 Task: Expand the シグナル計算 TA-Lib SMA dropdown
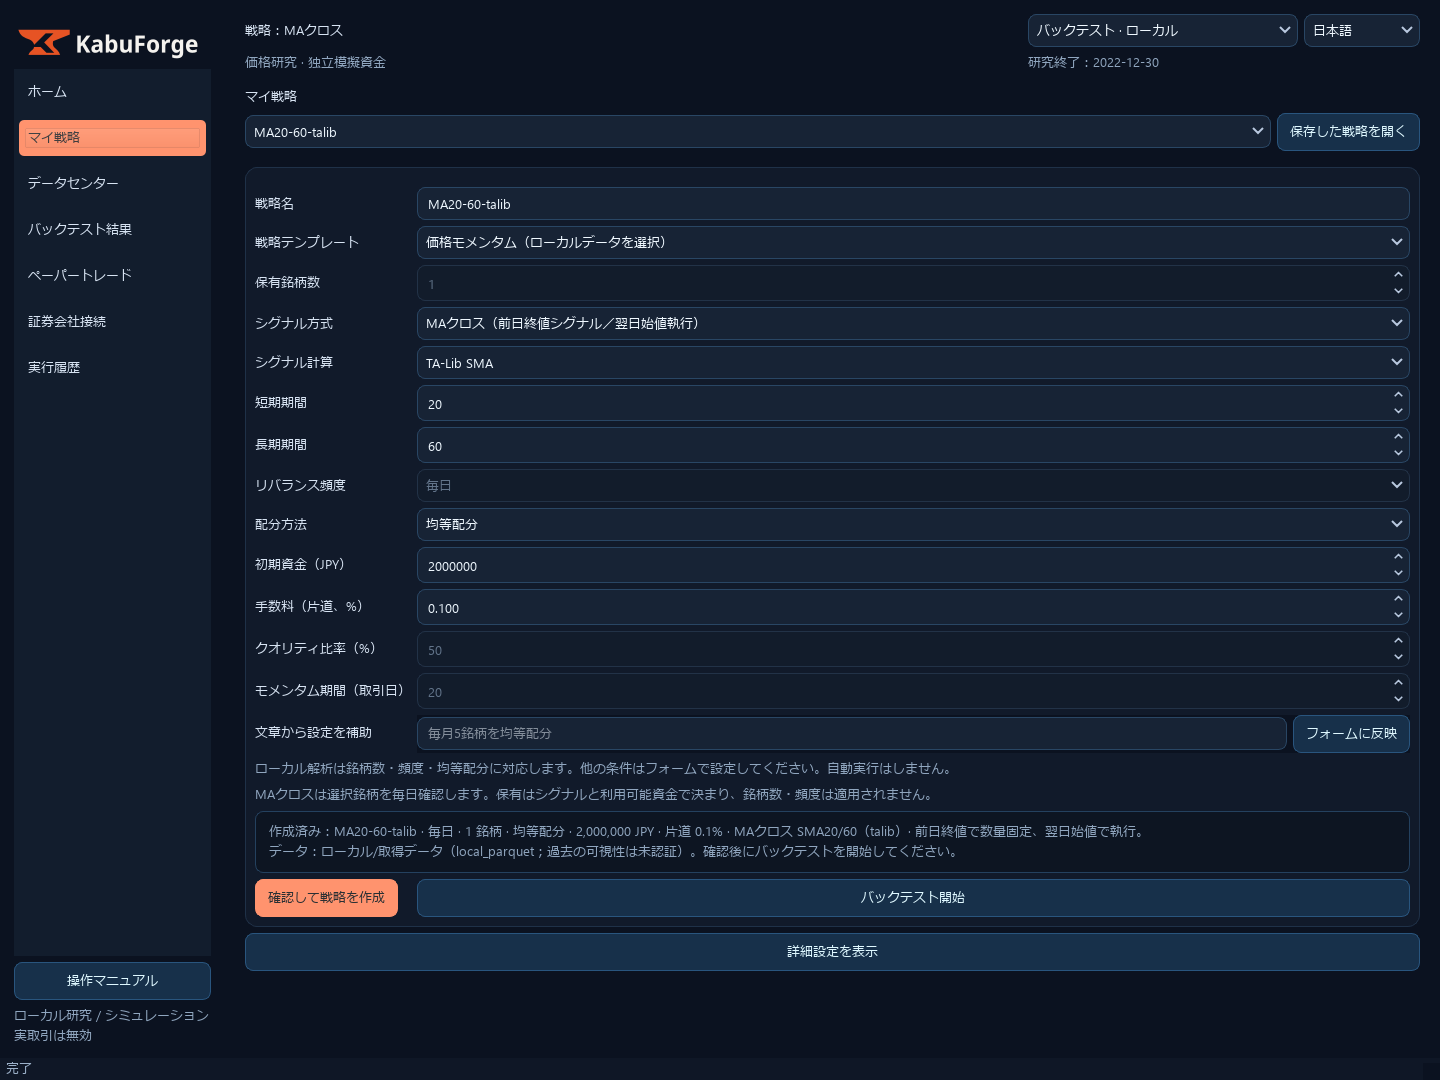click(x=913, y=363)
